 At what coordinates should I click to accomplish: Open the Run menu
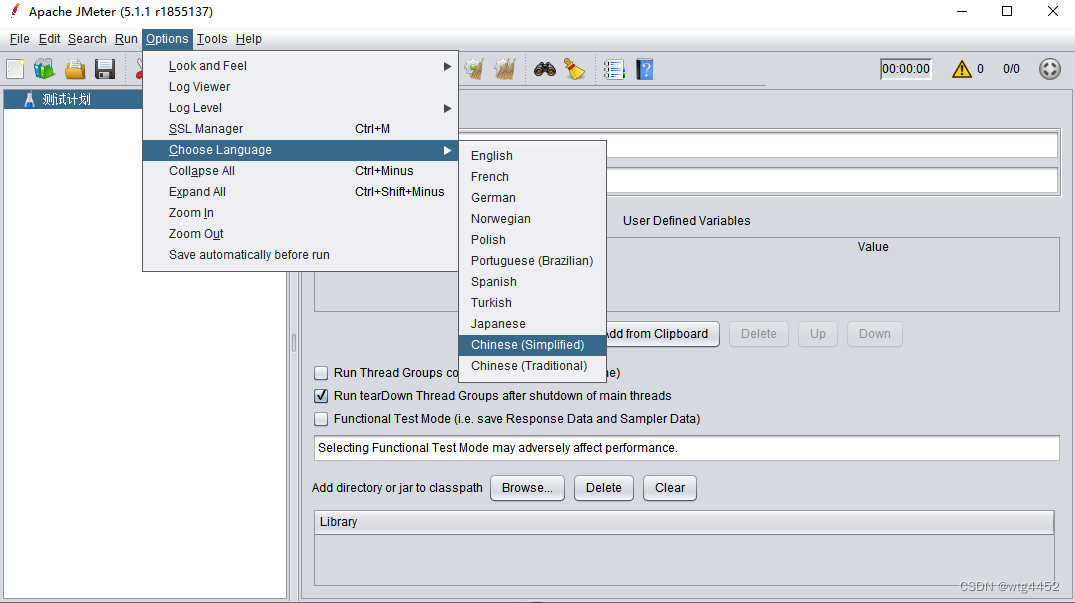point(126,39)
